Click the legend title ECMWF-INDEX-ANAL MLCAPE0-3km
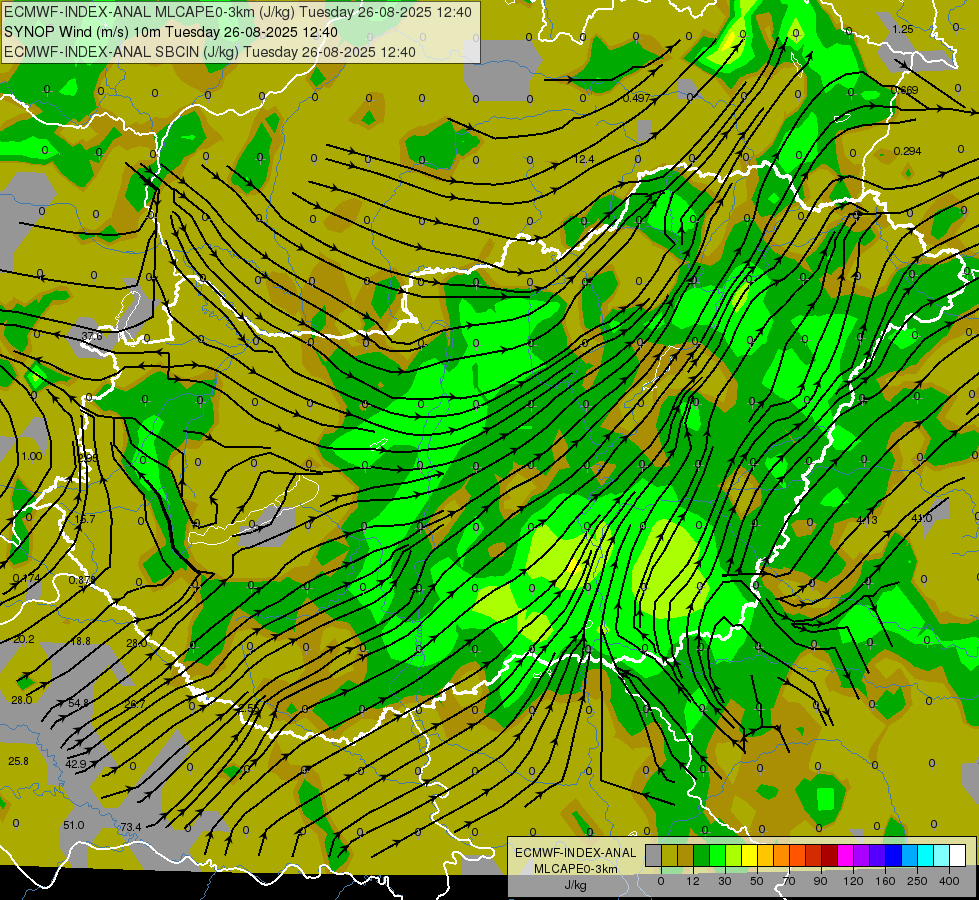Screen dimensions: 979x900 [576, 861]
